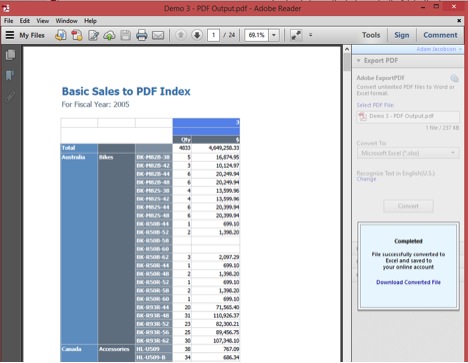
Task: Click the Change language link
Action: (x=366, y=179)
